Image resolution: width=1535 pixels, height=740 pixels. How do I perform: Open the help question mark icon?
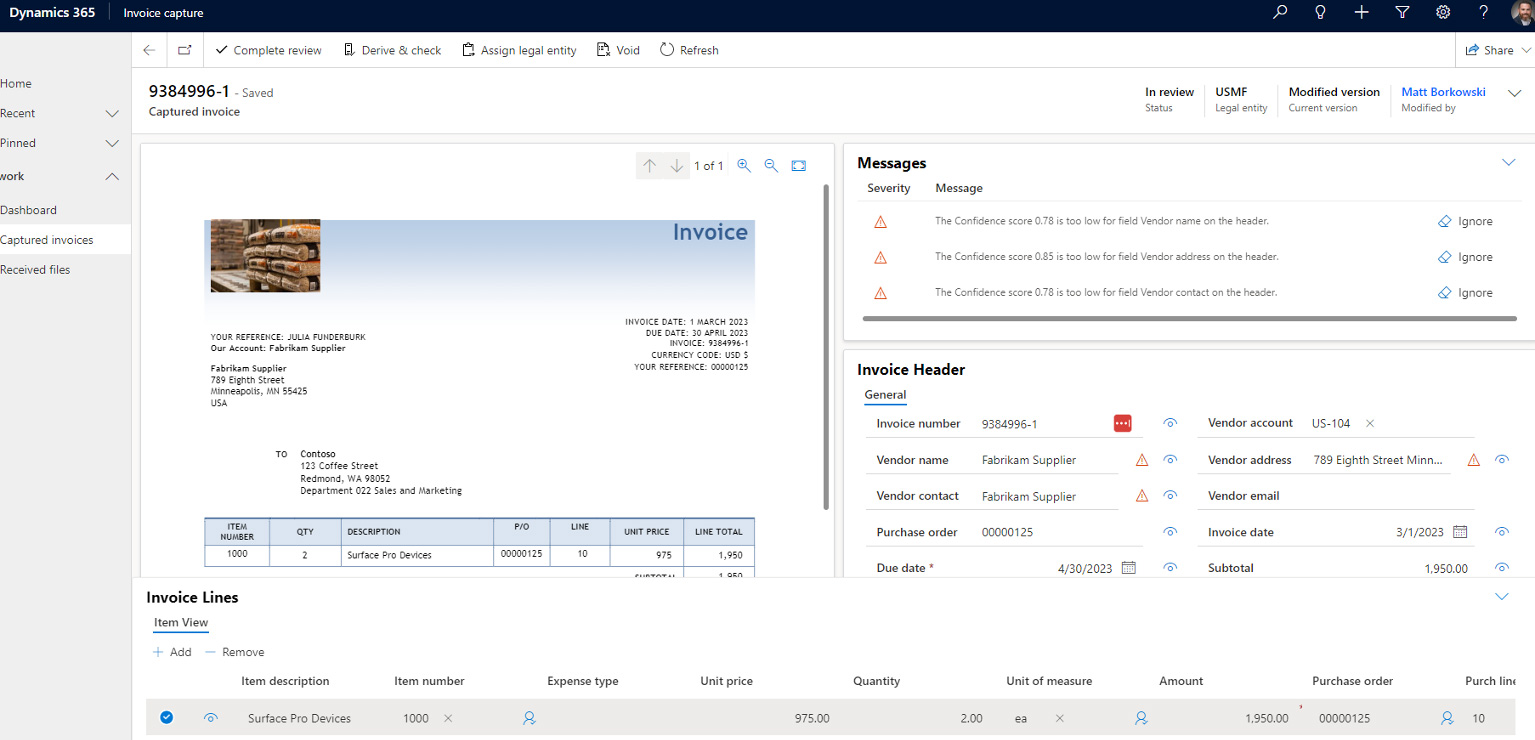point(1483,12)
